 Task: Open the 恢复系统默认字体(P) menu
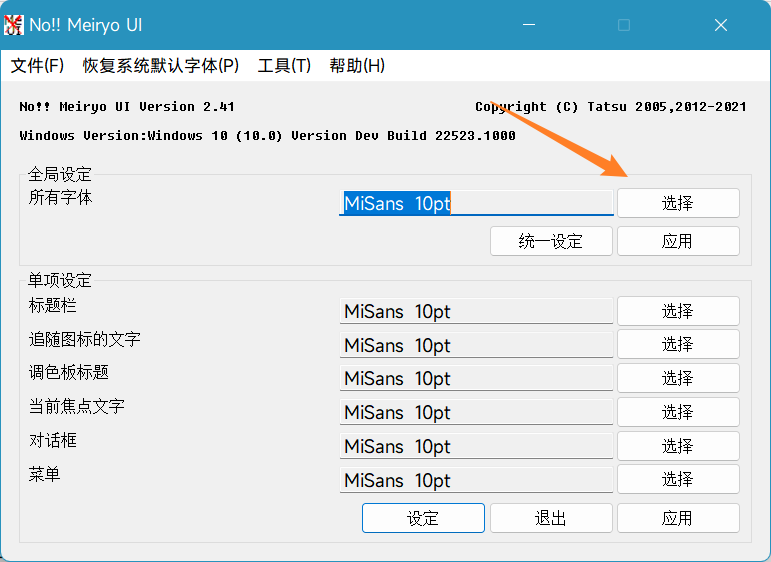160,65
